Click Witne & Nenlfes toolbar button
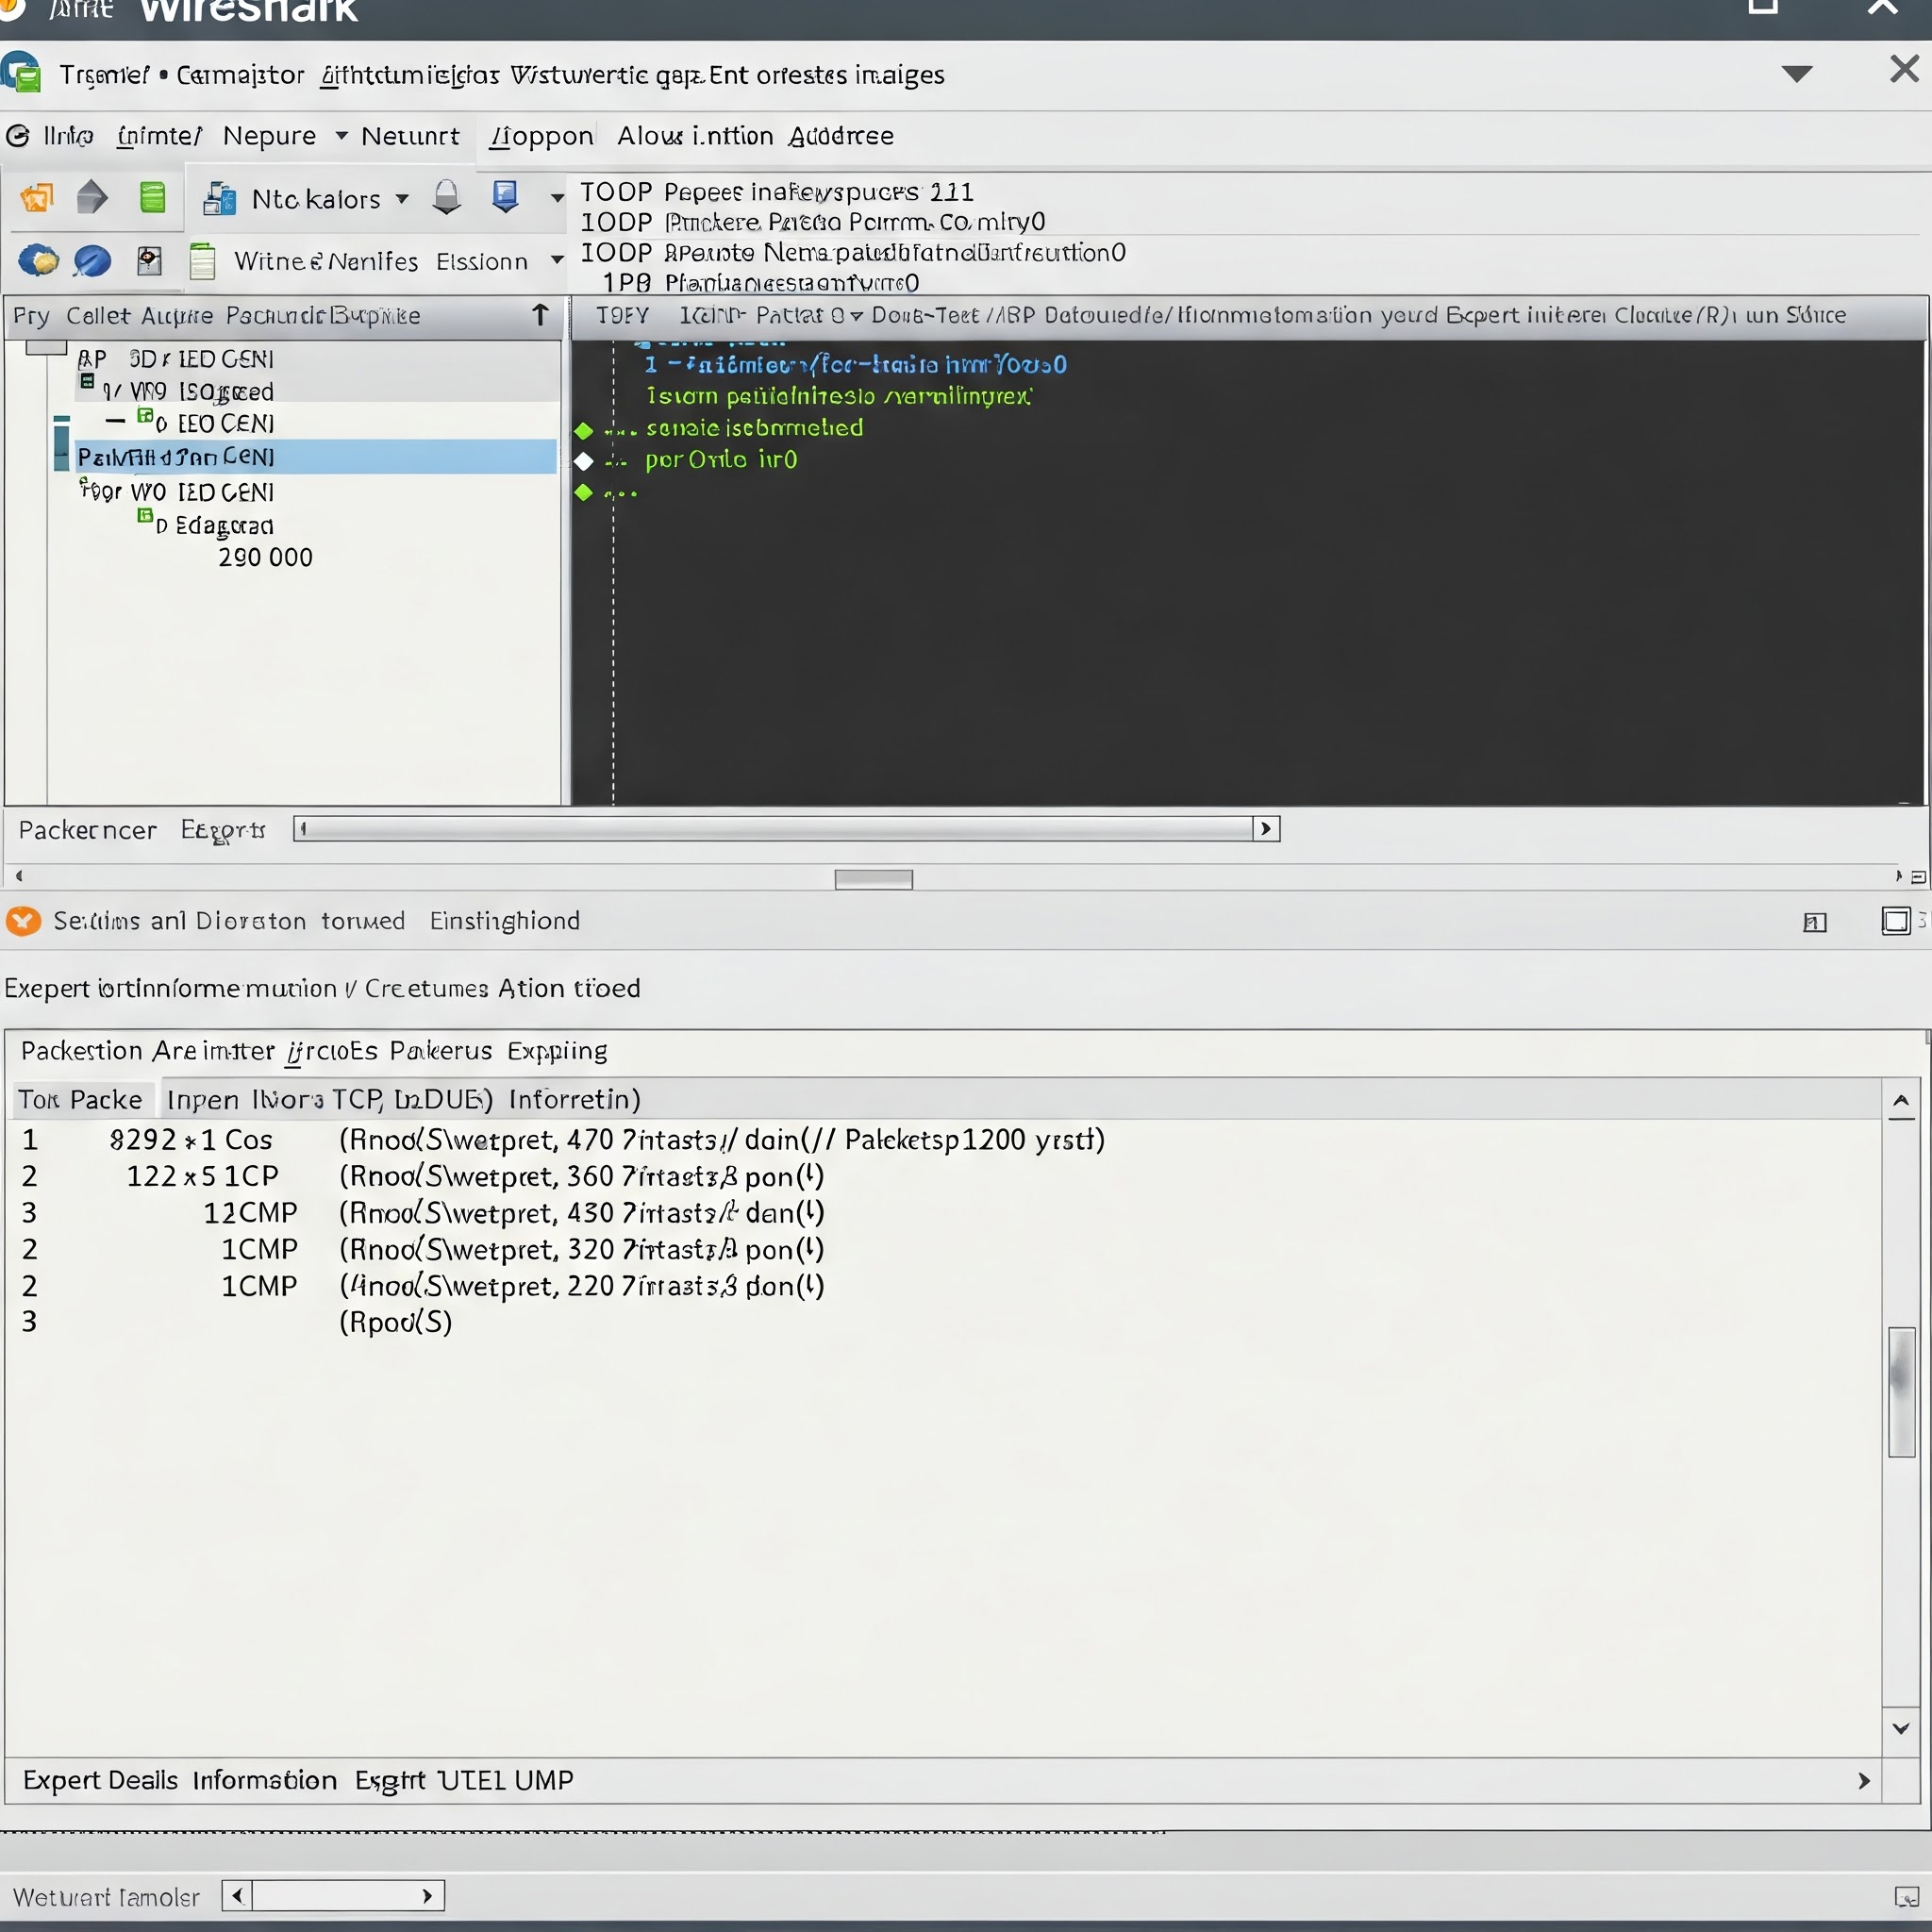 (326, 261)
